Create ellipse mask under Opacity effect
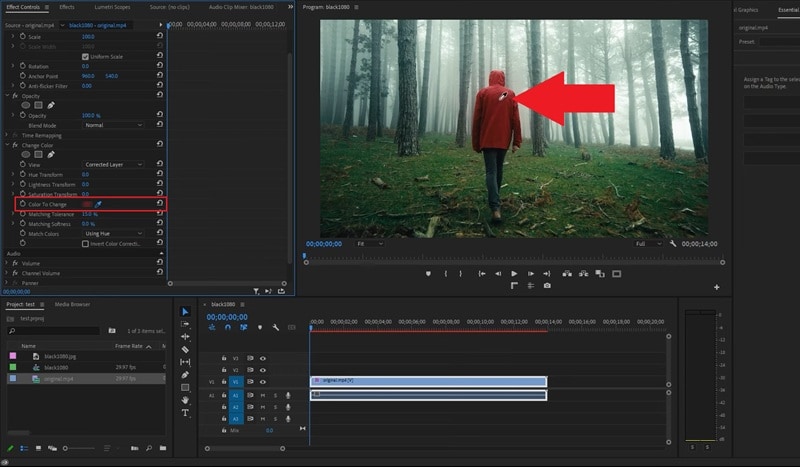The image size is (800, 467). pos(26,105)
